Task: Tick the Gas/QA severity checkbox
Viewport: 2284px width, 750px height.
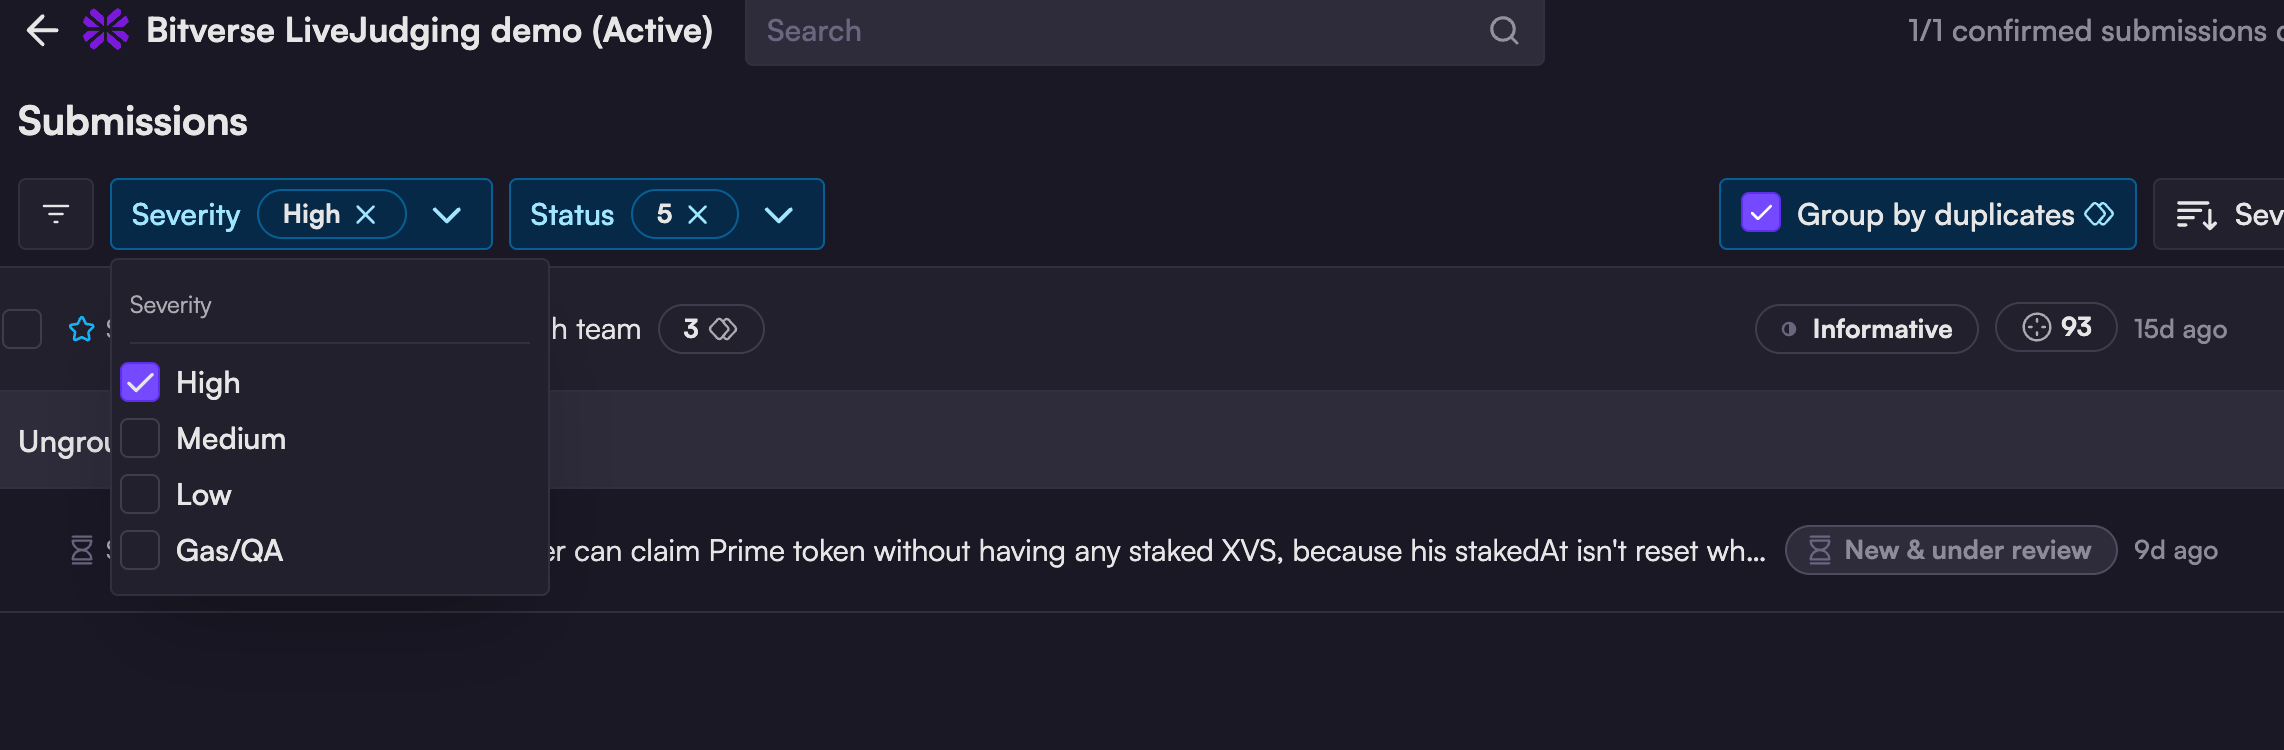Action: click(x=140, y=550)
